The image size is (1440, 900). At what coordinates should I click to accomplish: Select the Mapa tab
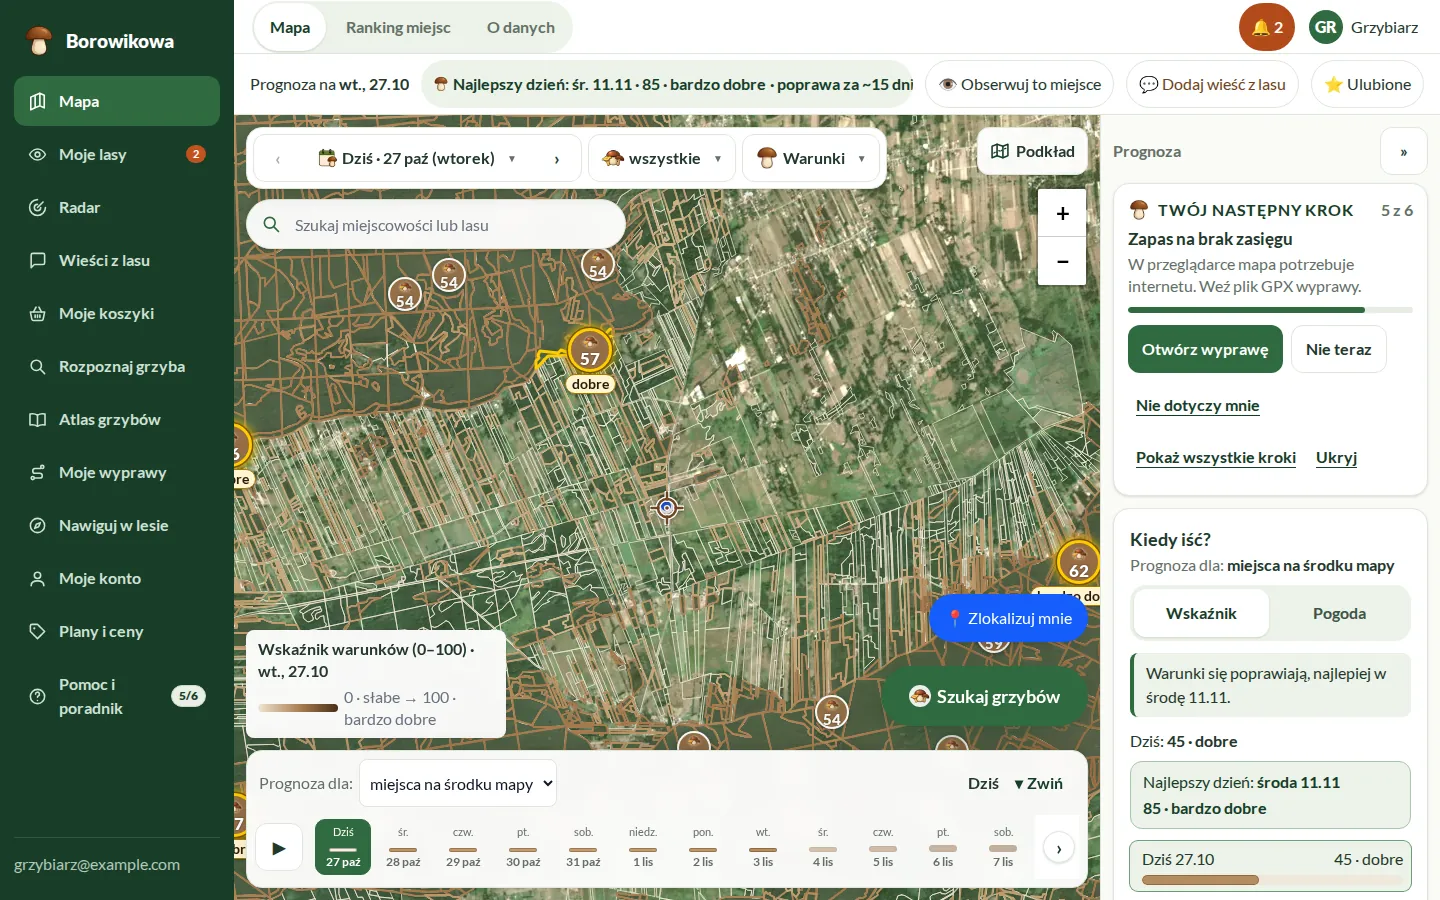[290, 27]
